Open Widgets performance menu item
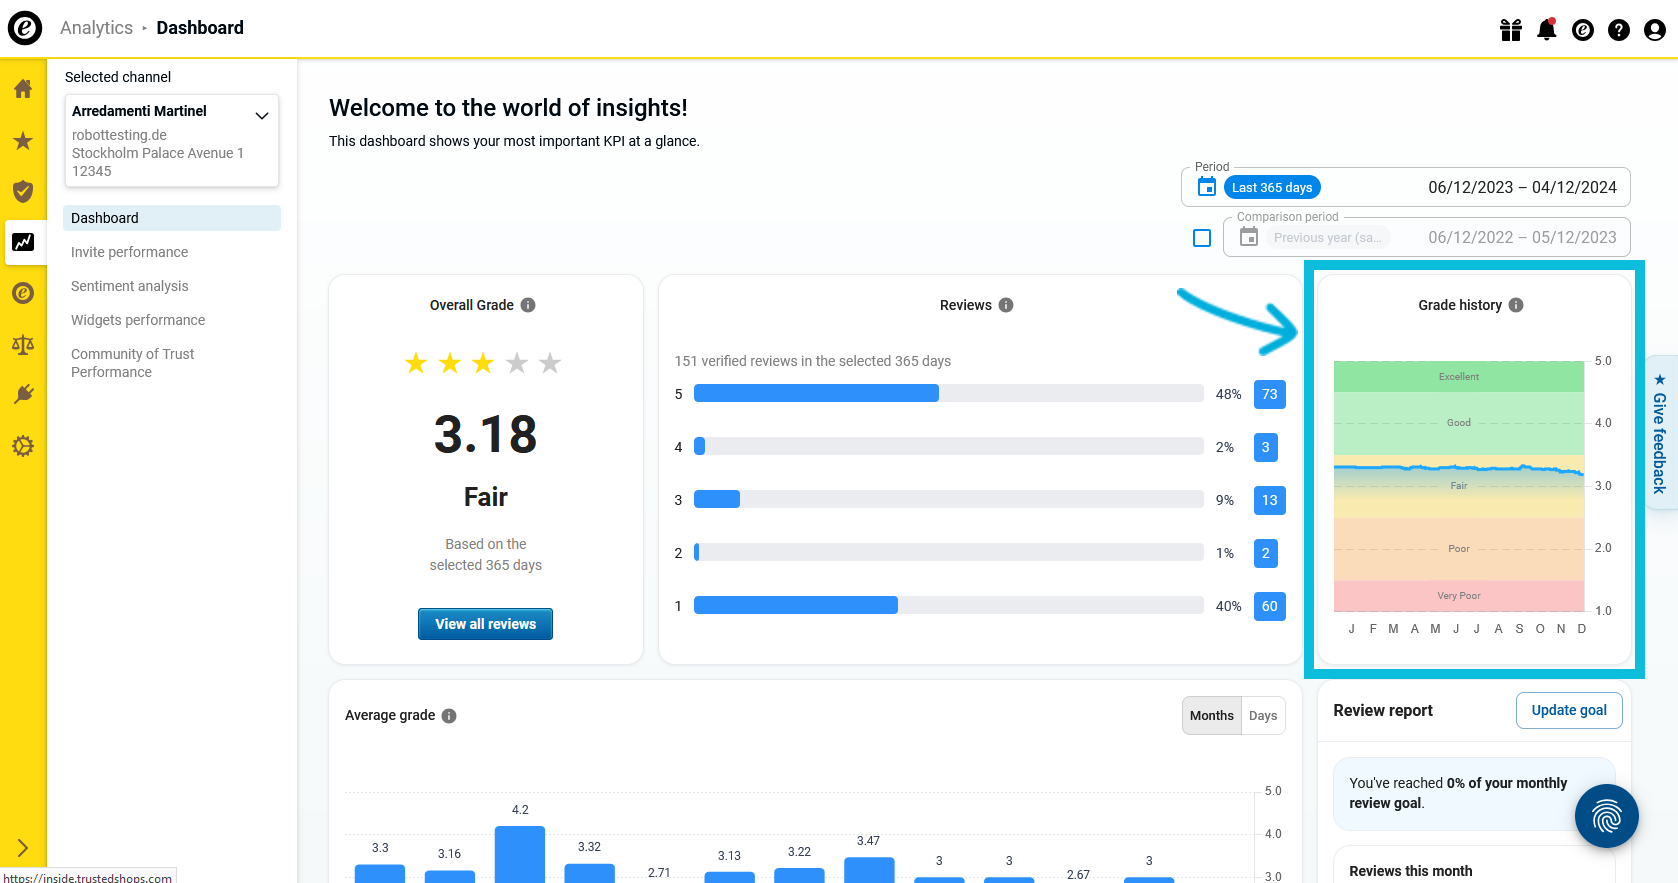The image size is (1678, 883). pos(138,320)
